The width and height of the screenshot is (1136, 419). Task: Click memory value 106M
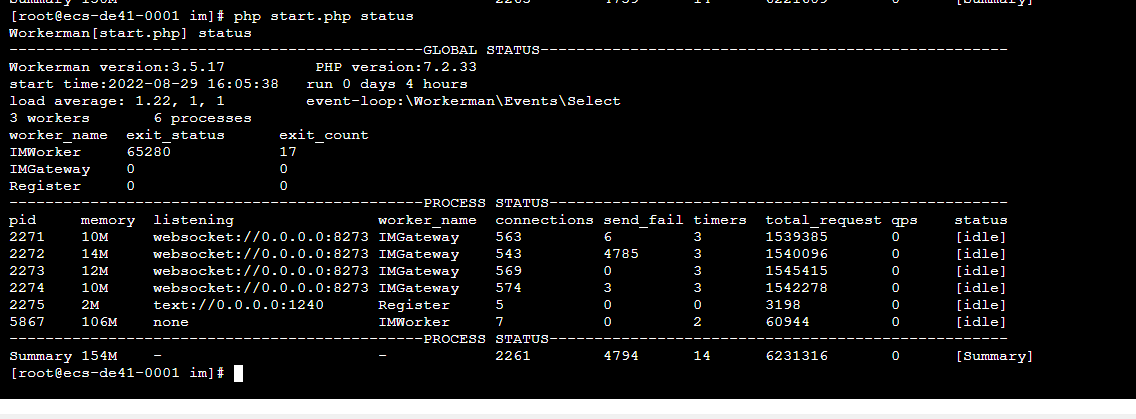(99, 322)
